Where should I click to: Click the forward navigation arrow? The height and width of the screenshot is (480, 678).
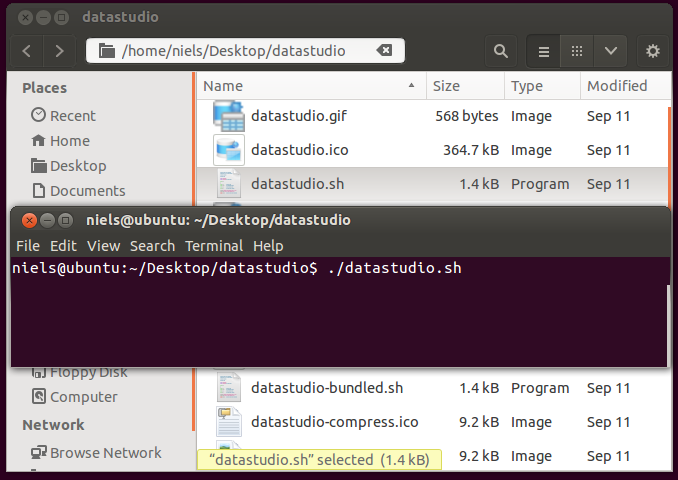[60, 51]
